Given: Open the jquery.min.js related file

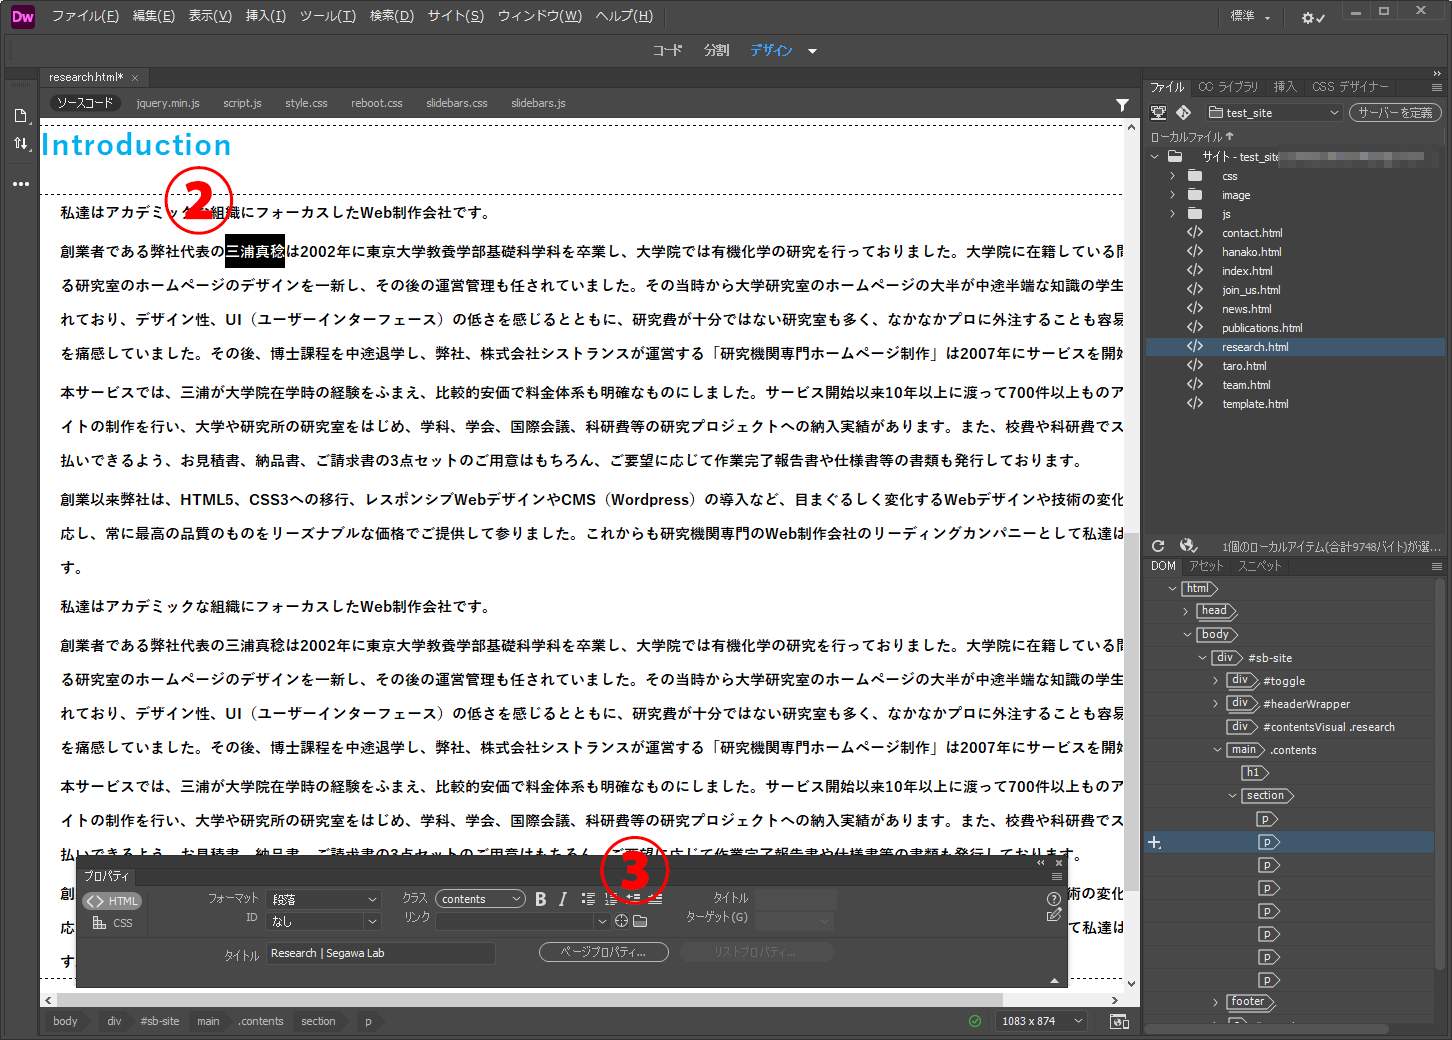Looking at the screenshot, I should click(x=168, y=103).
